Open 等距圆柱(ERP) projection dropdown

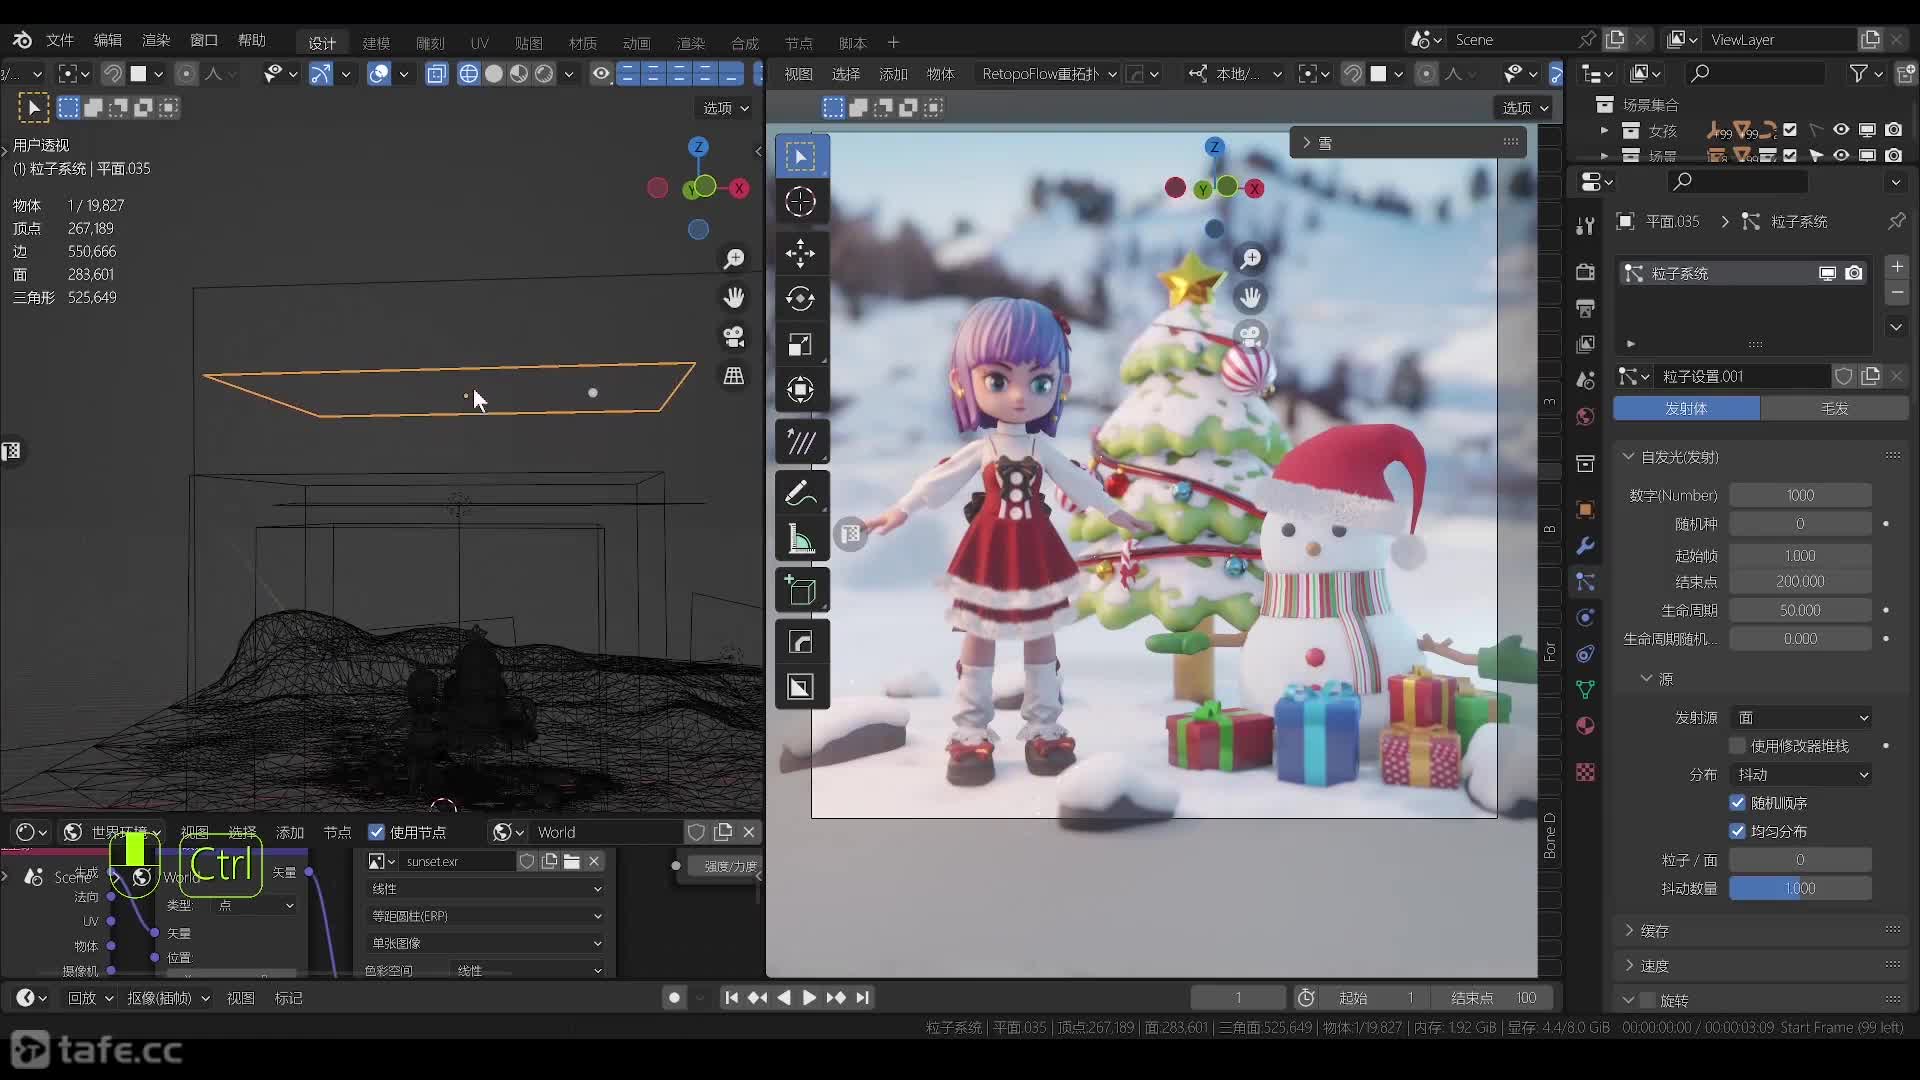tap(486, 916)
